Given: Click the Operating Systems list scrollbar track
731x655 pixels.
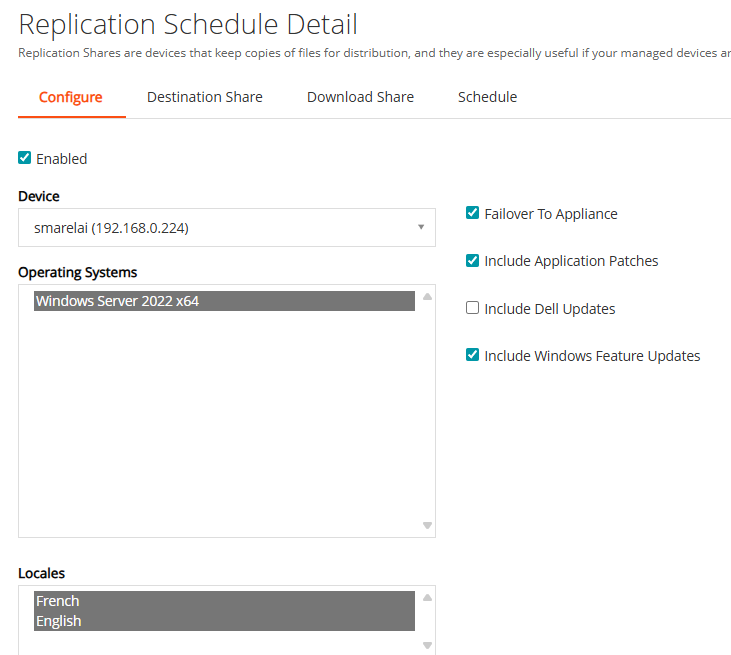Looking at the screenshot, I should [x=427, y=410].
